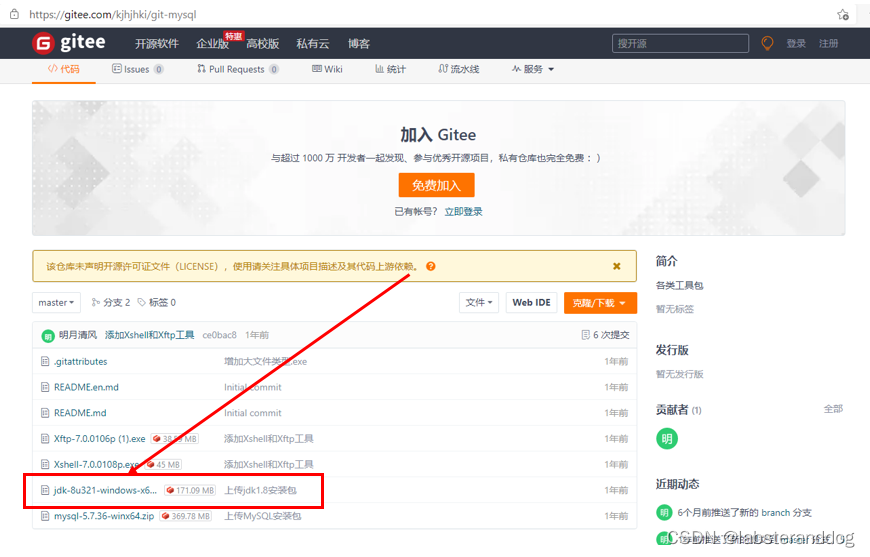
Task: Click the file icon beside README.md
Action: point(45,413)
